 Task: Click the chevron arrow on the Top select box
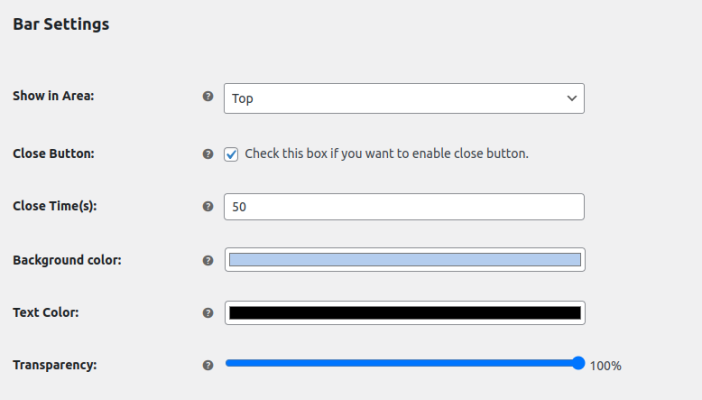pyautogui.click(x=572, y=98)
